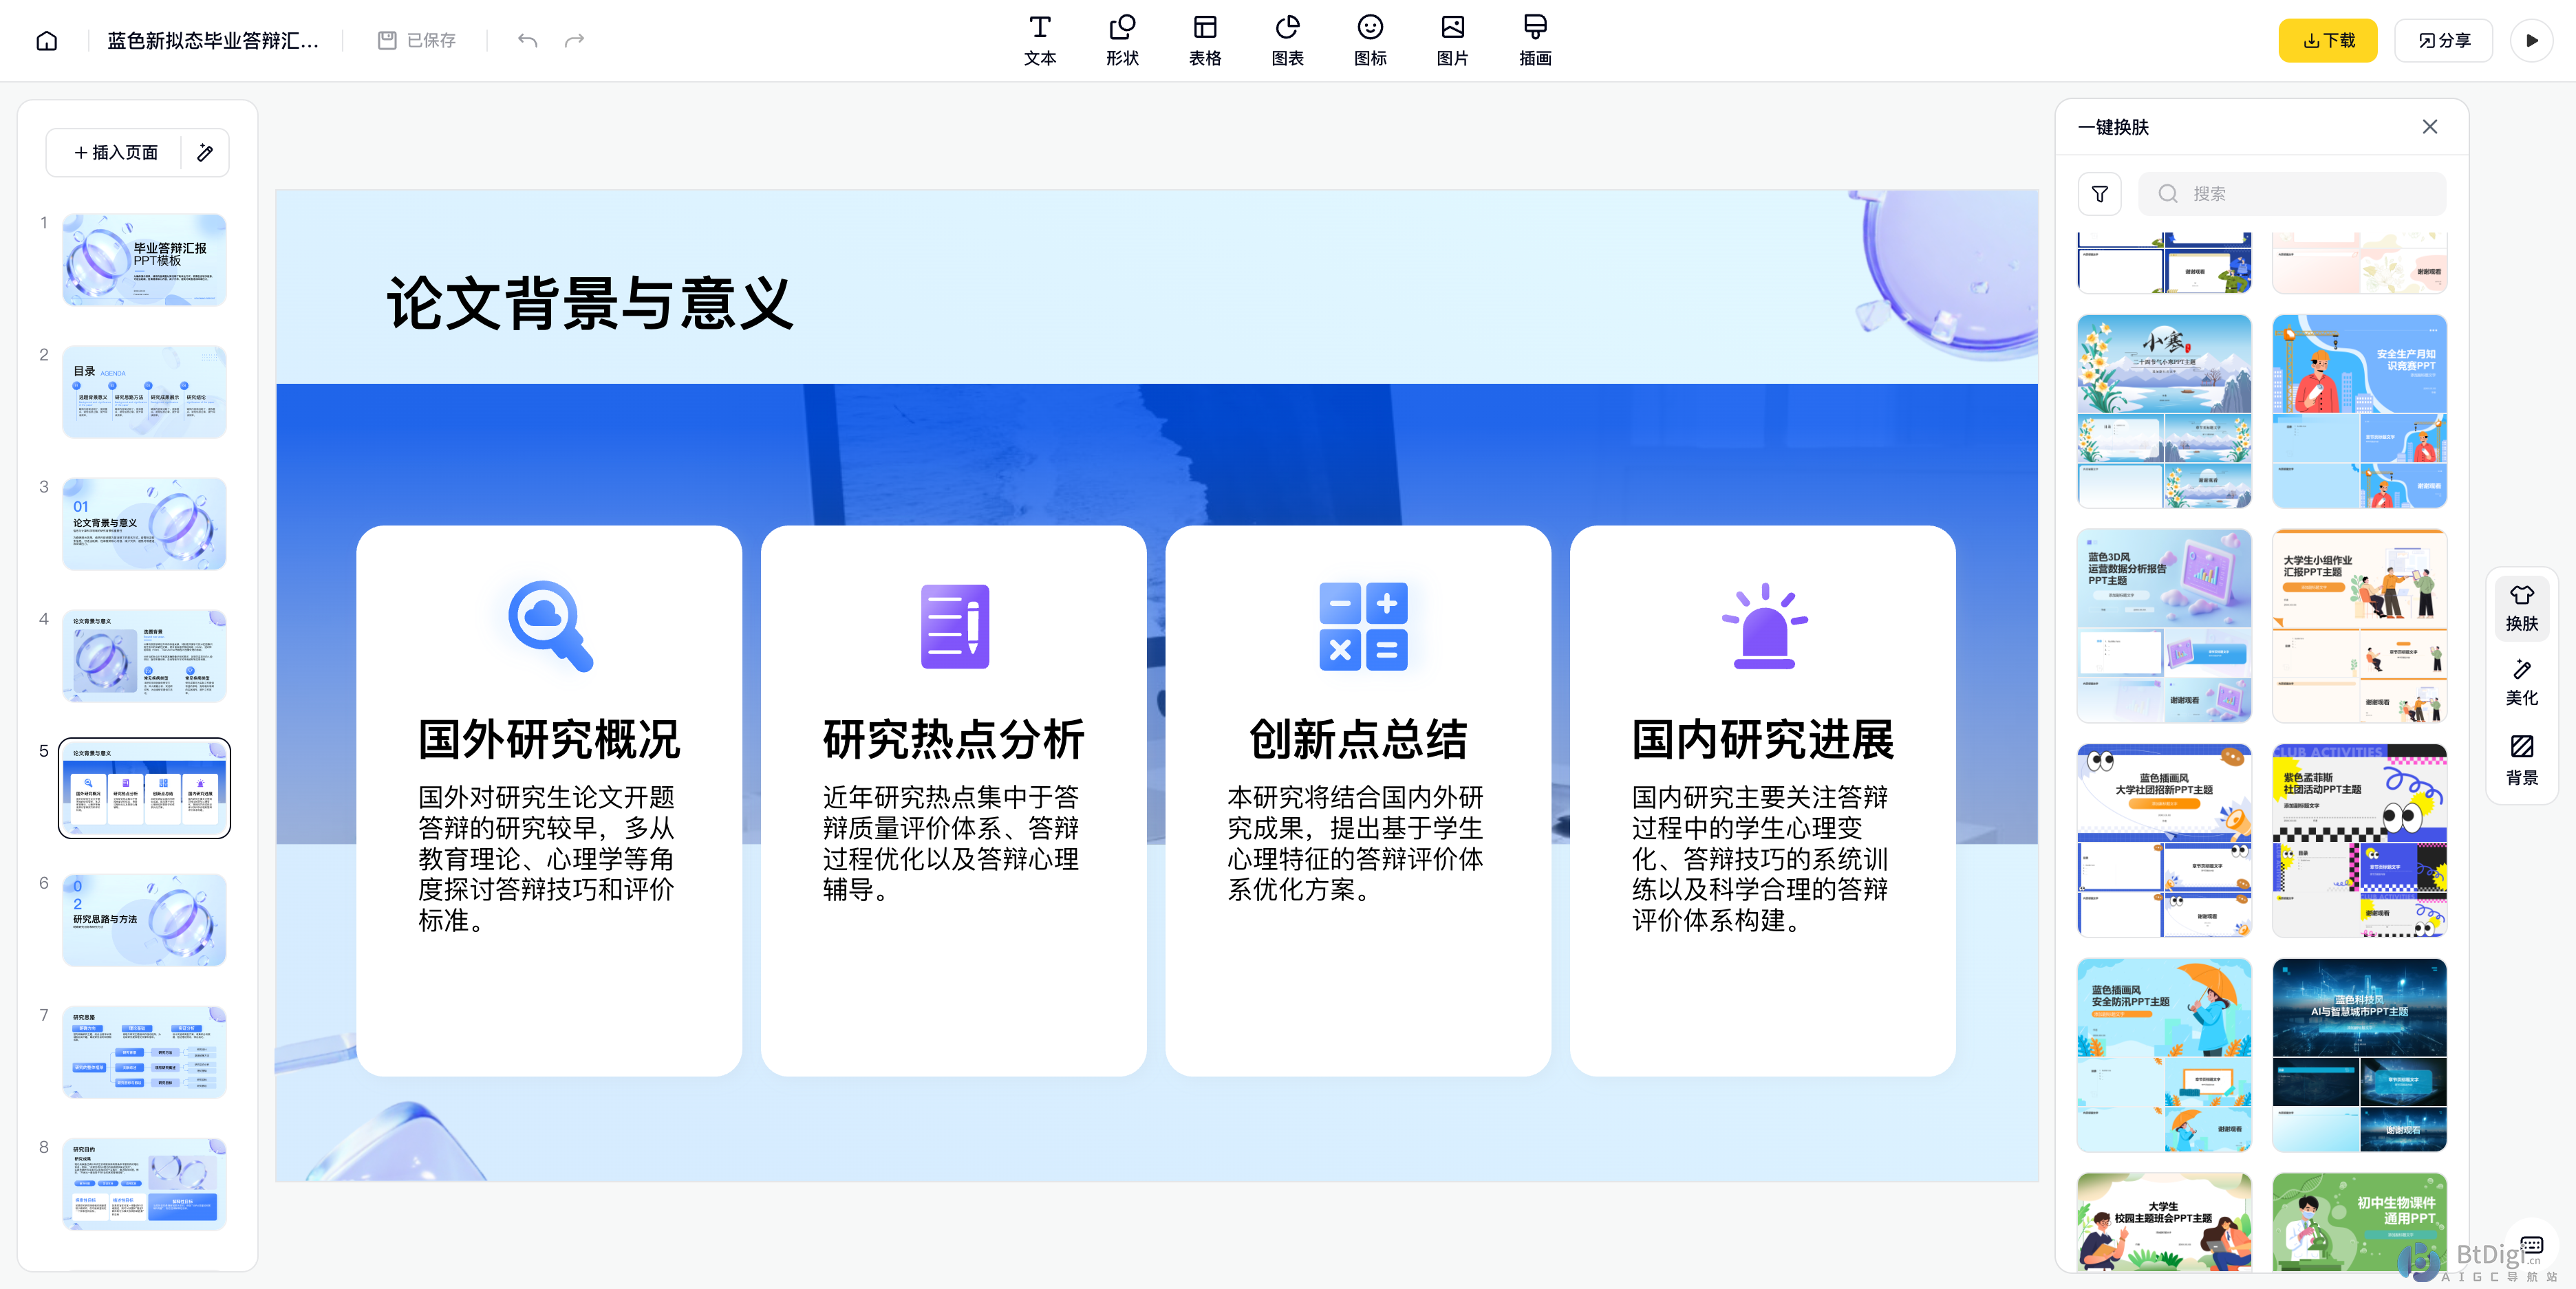Undo the last action

pyautogui.click(x=527, y=40)
